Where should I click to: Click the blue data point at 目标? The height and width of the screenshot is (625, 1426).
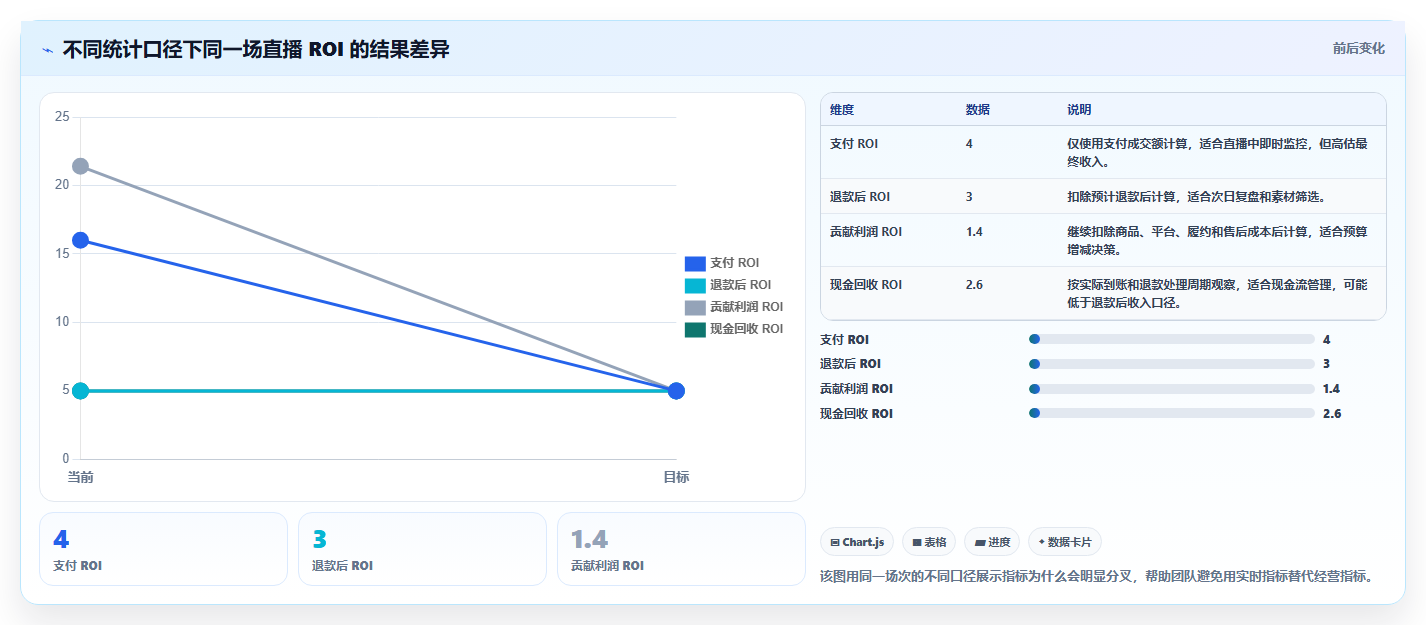tap(676, 390)
